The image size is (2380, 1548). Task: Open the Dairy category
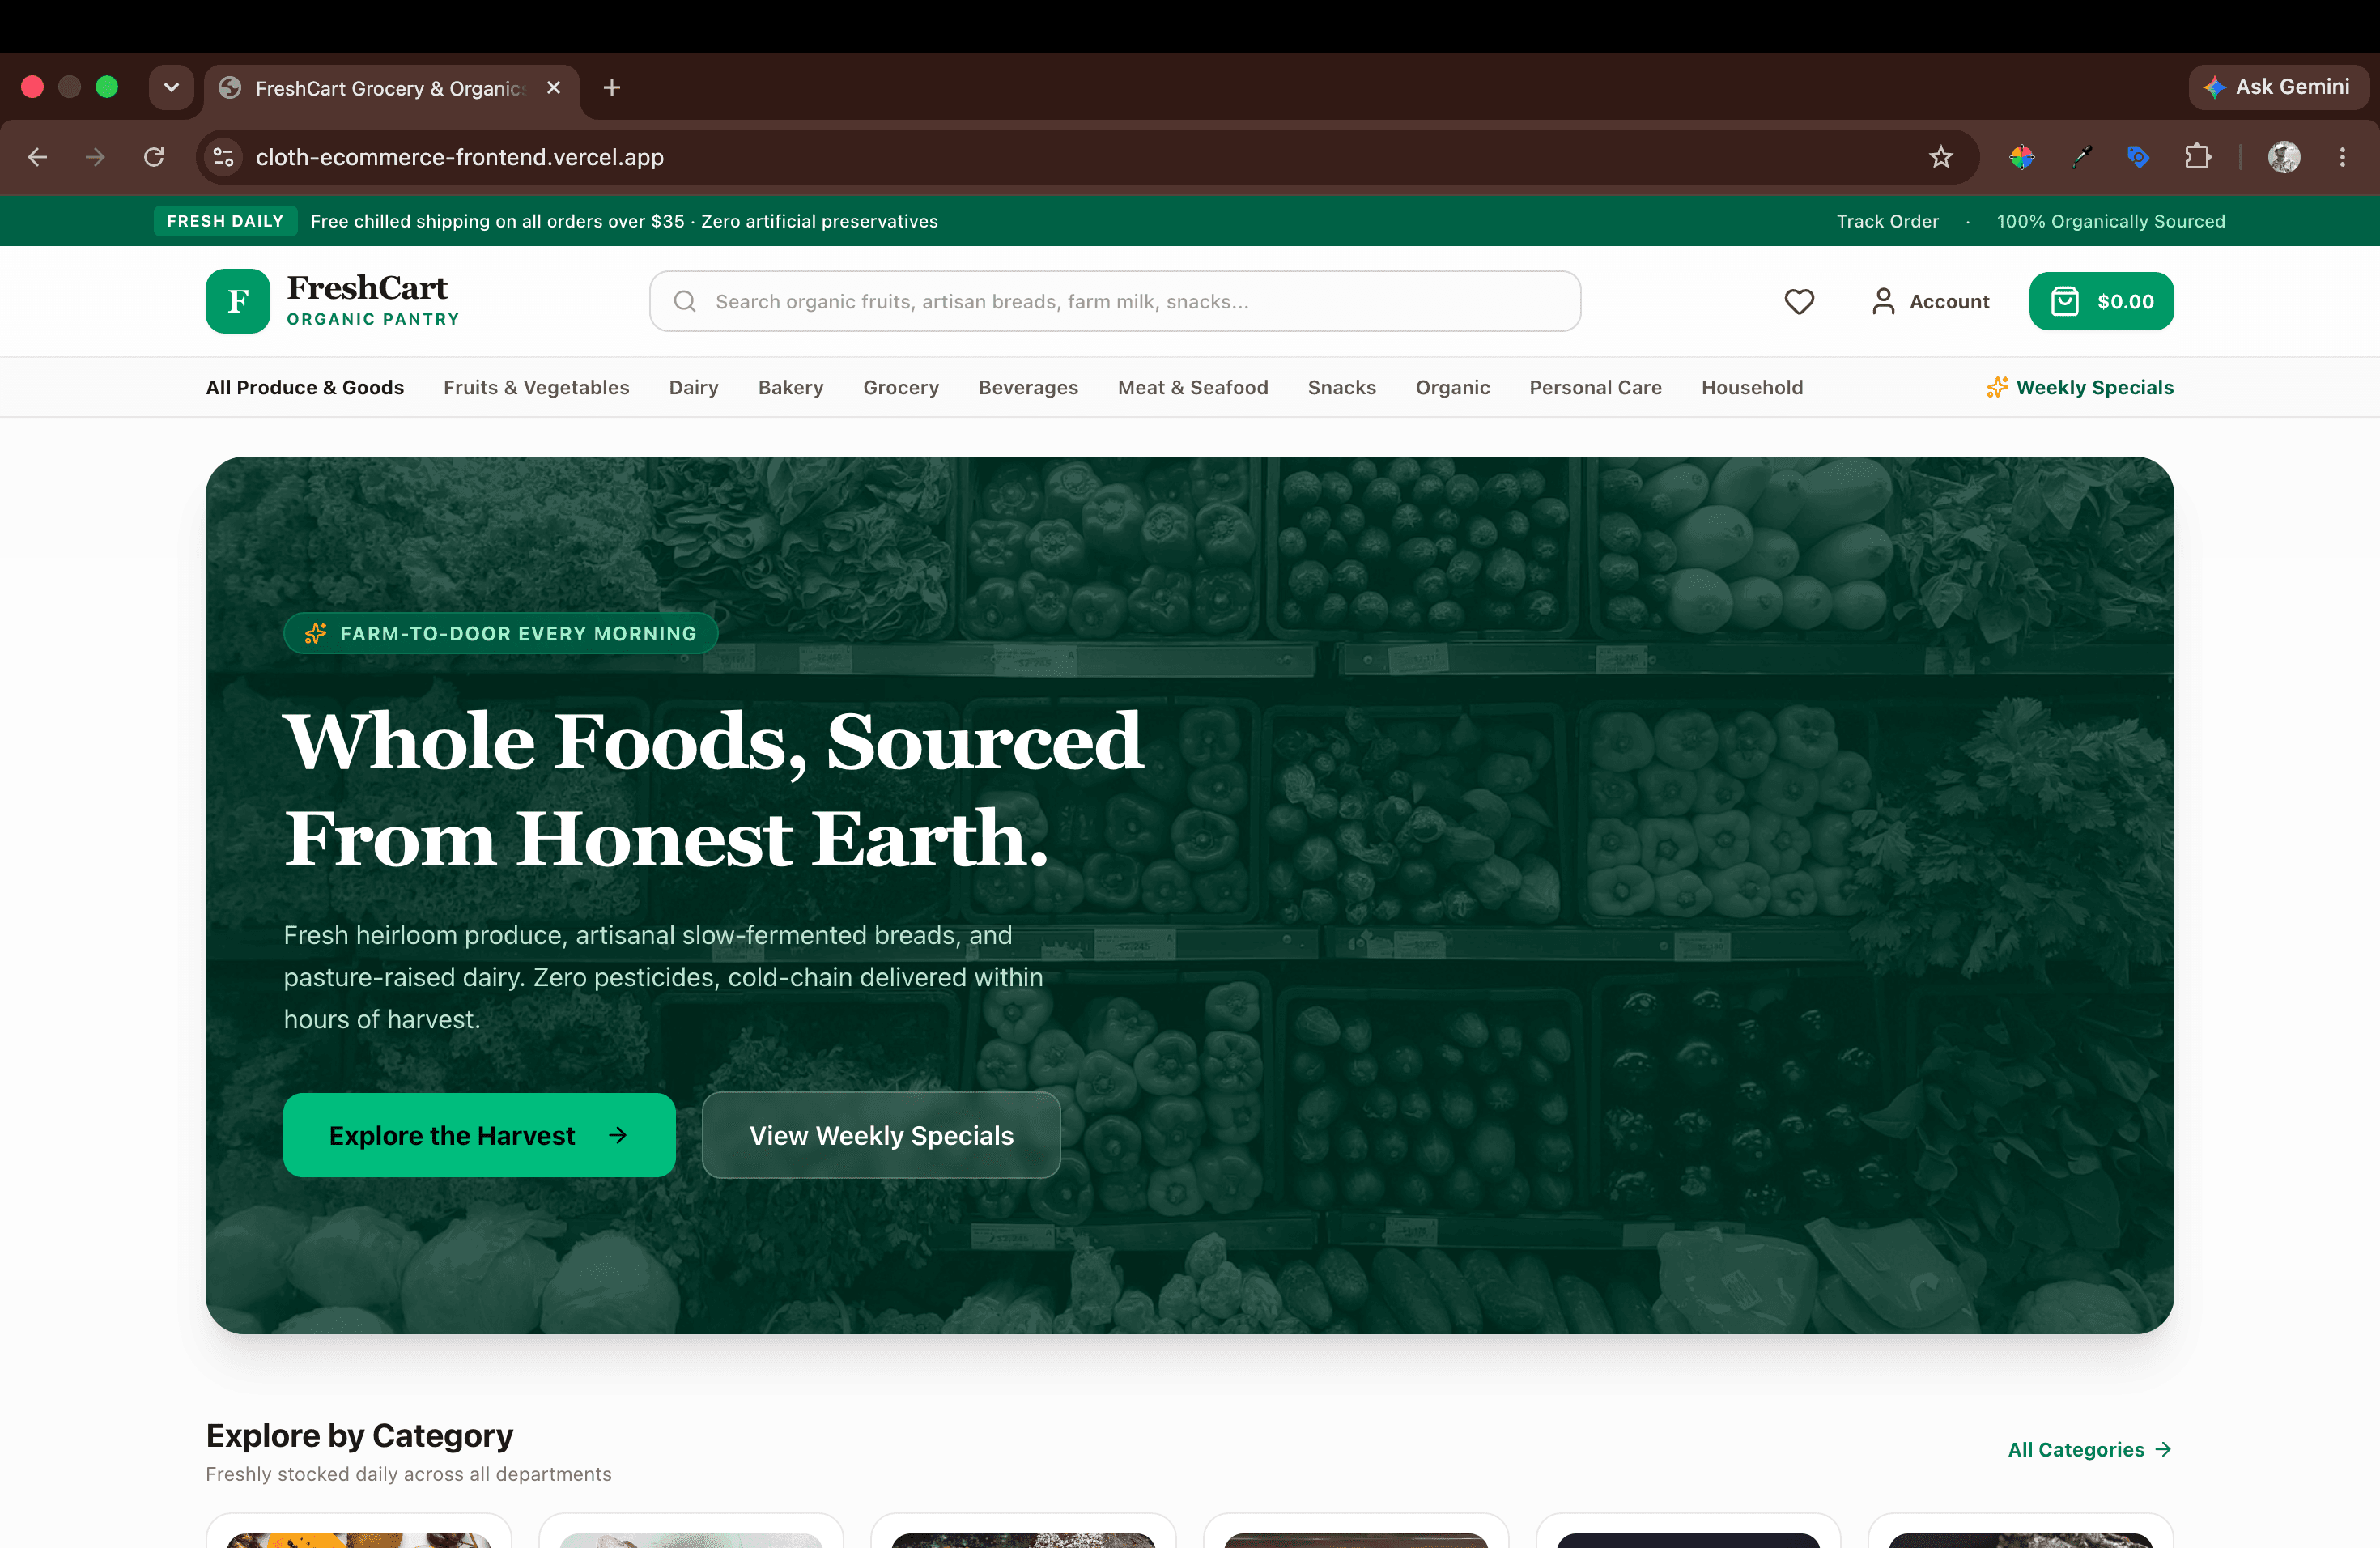click(x=693, y=387)
